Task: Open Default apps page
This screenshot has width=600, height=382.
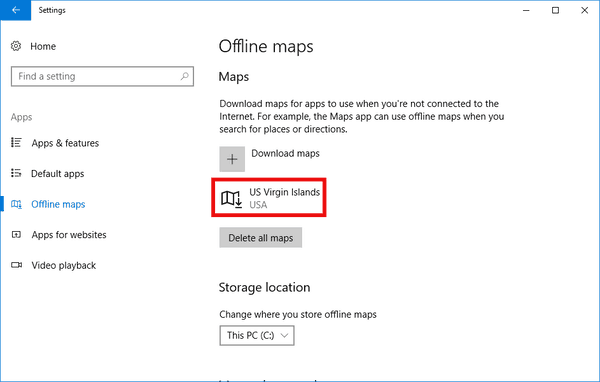Action: tap(57, 174)
